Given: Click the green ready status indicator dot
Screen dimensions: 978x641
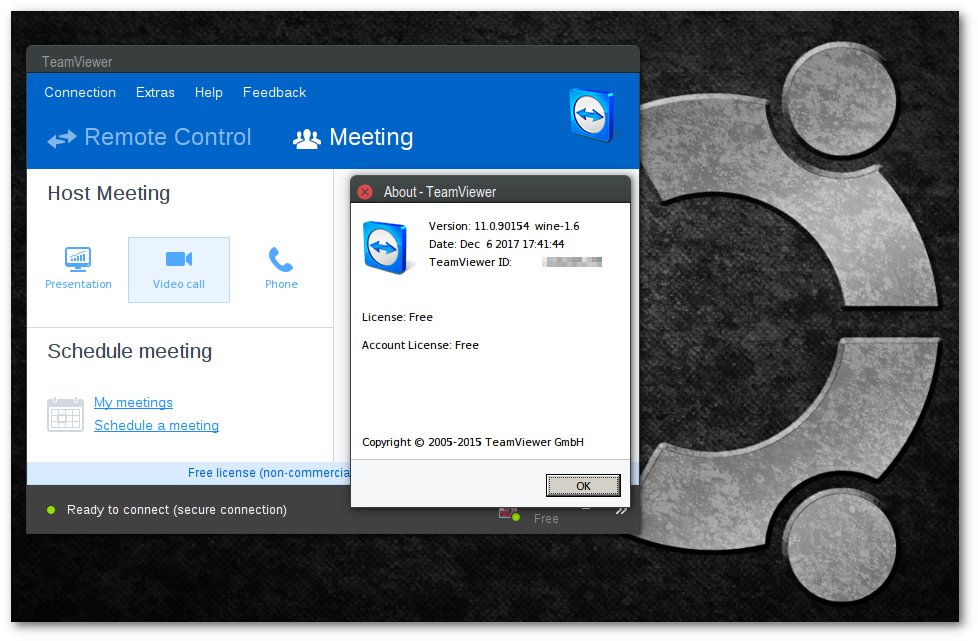Looking at the screenshot, I should [51, 510].
